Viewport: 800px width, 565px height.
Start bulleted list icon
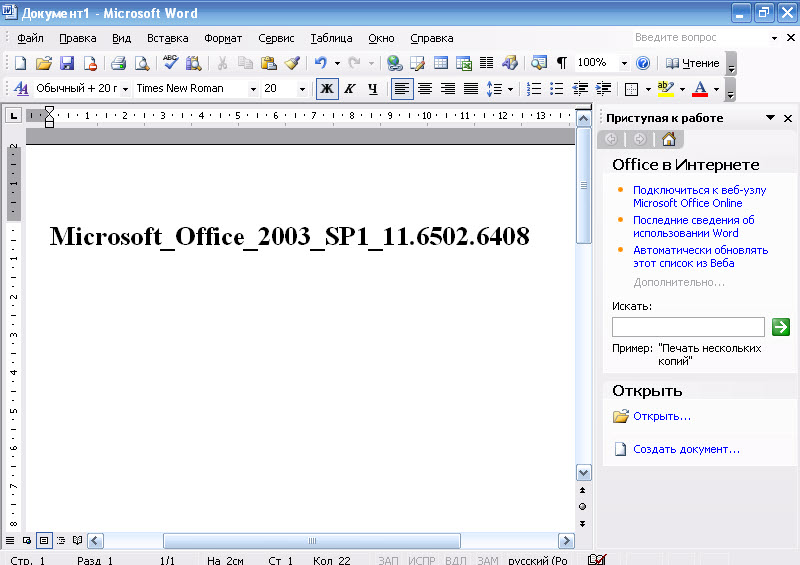[x=557, y=89]
